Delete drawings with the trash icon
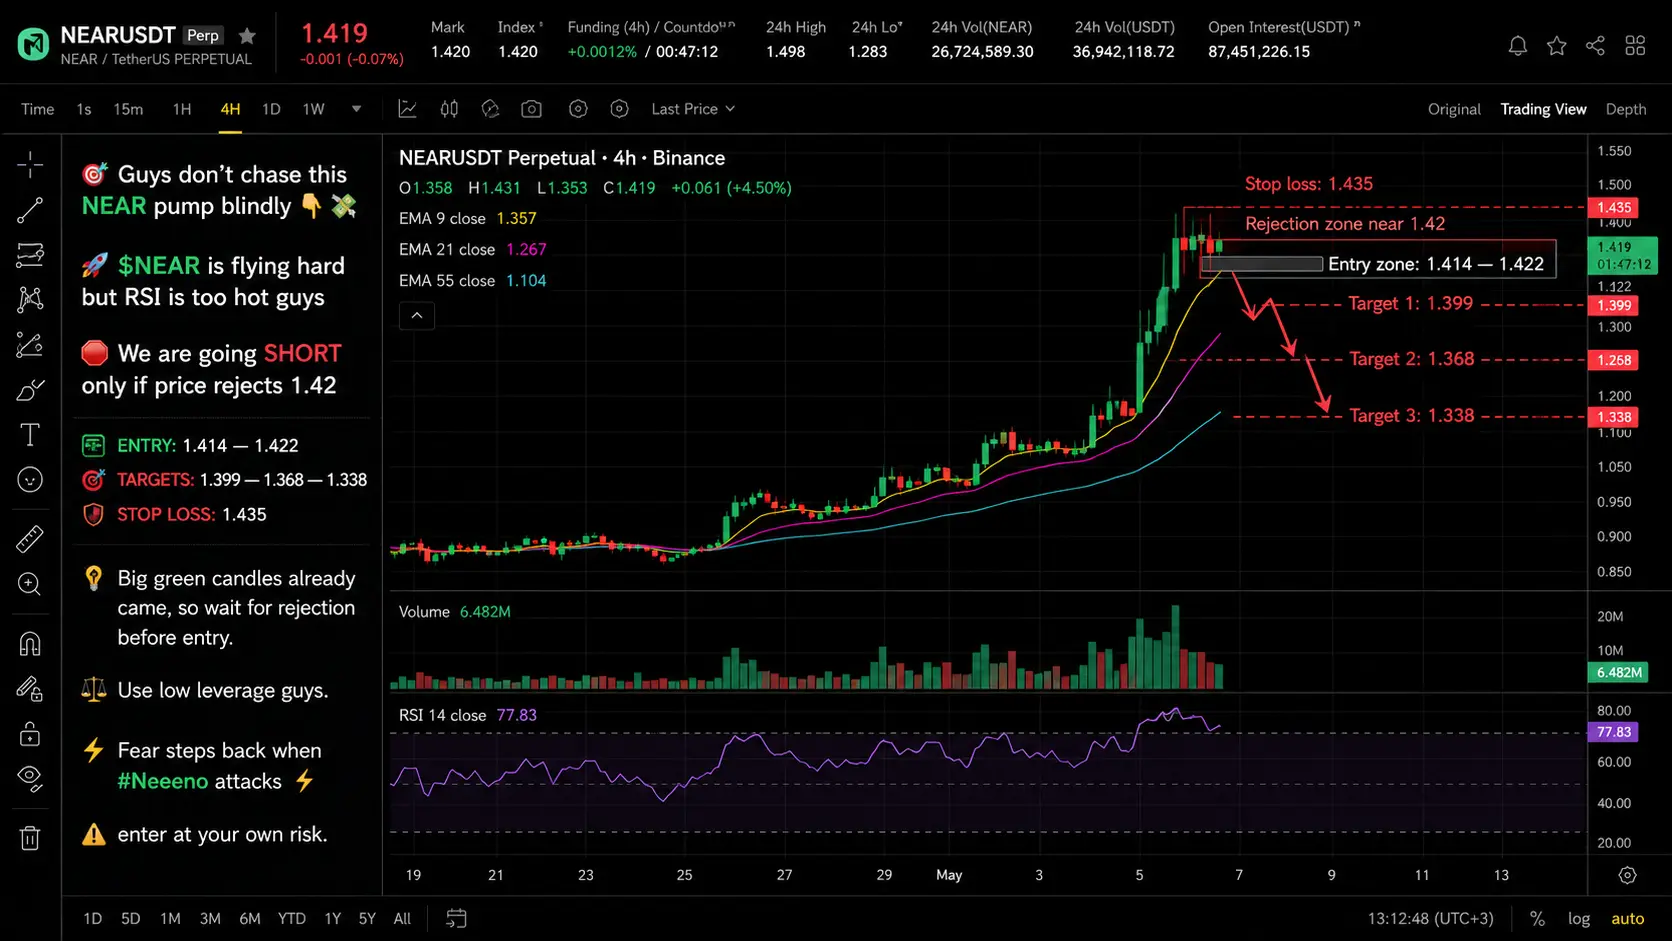Image resolution: width=1672 pixels, height=941 pixels. pos(30,837)
